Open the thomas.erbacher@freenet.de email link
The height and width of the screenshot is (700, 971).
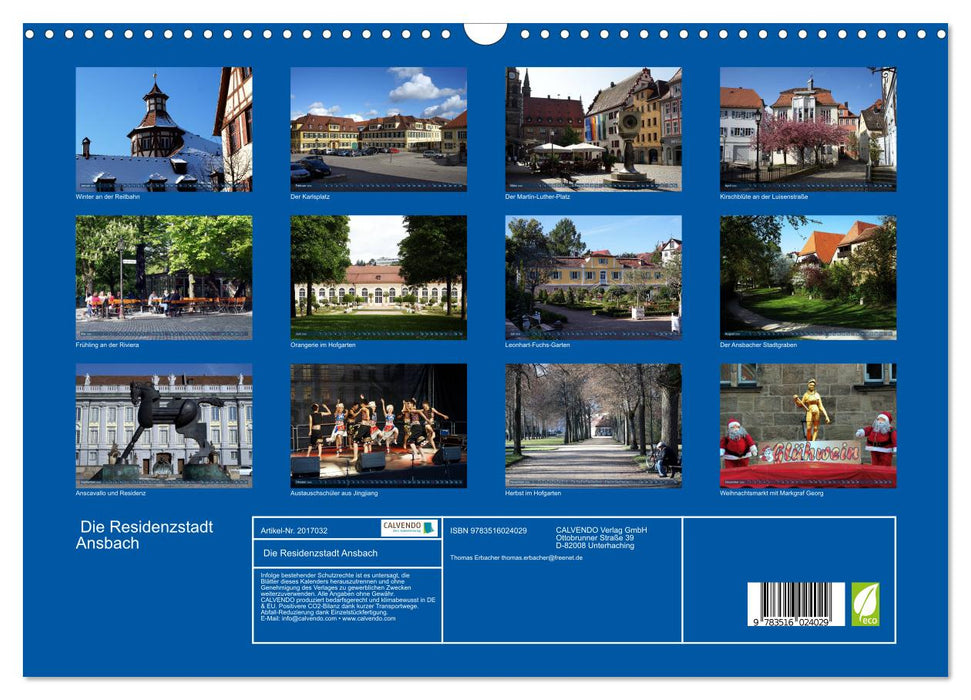(x=543, y=557)
